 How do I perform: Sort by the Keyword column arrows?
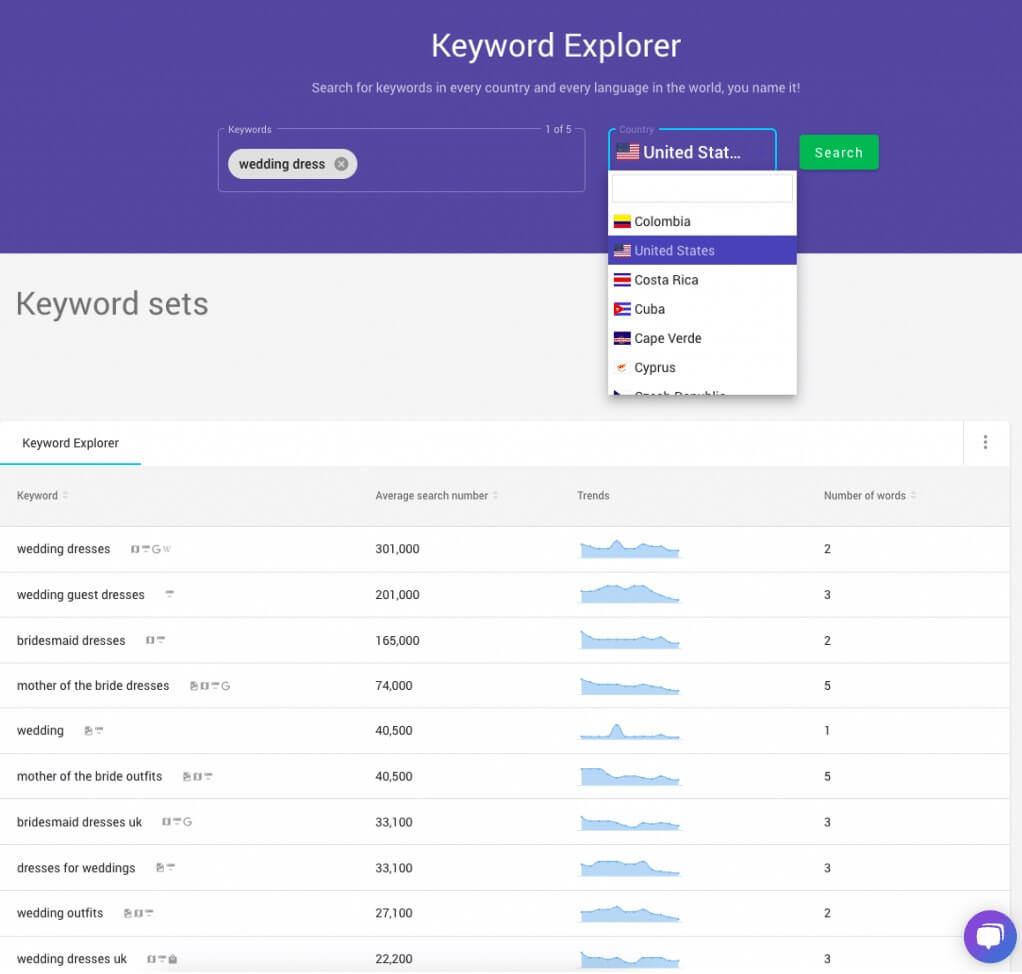(65, 495)
